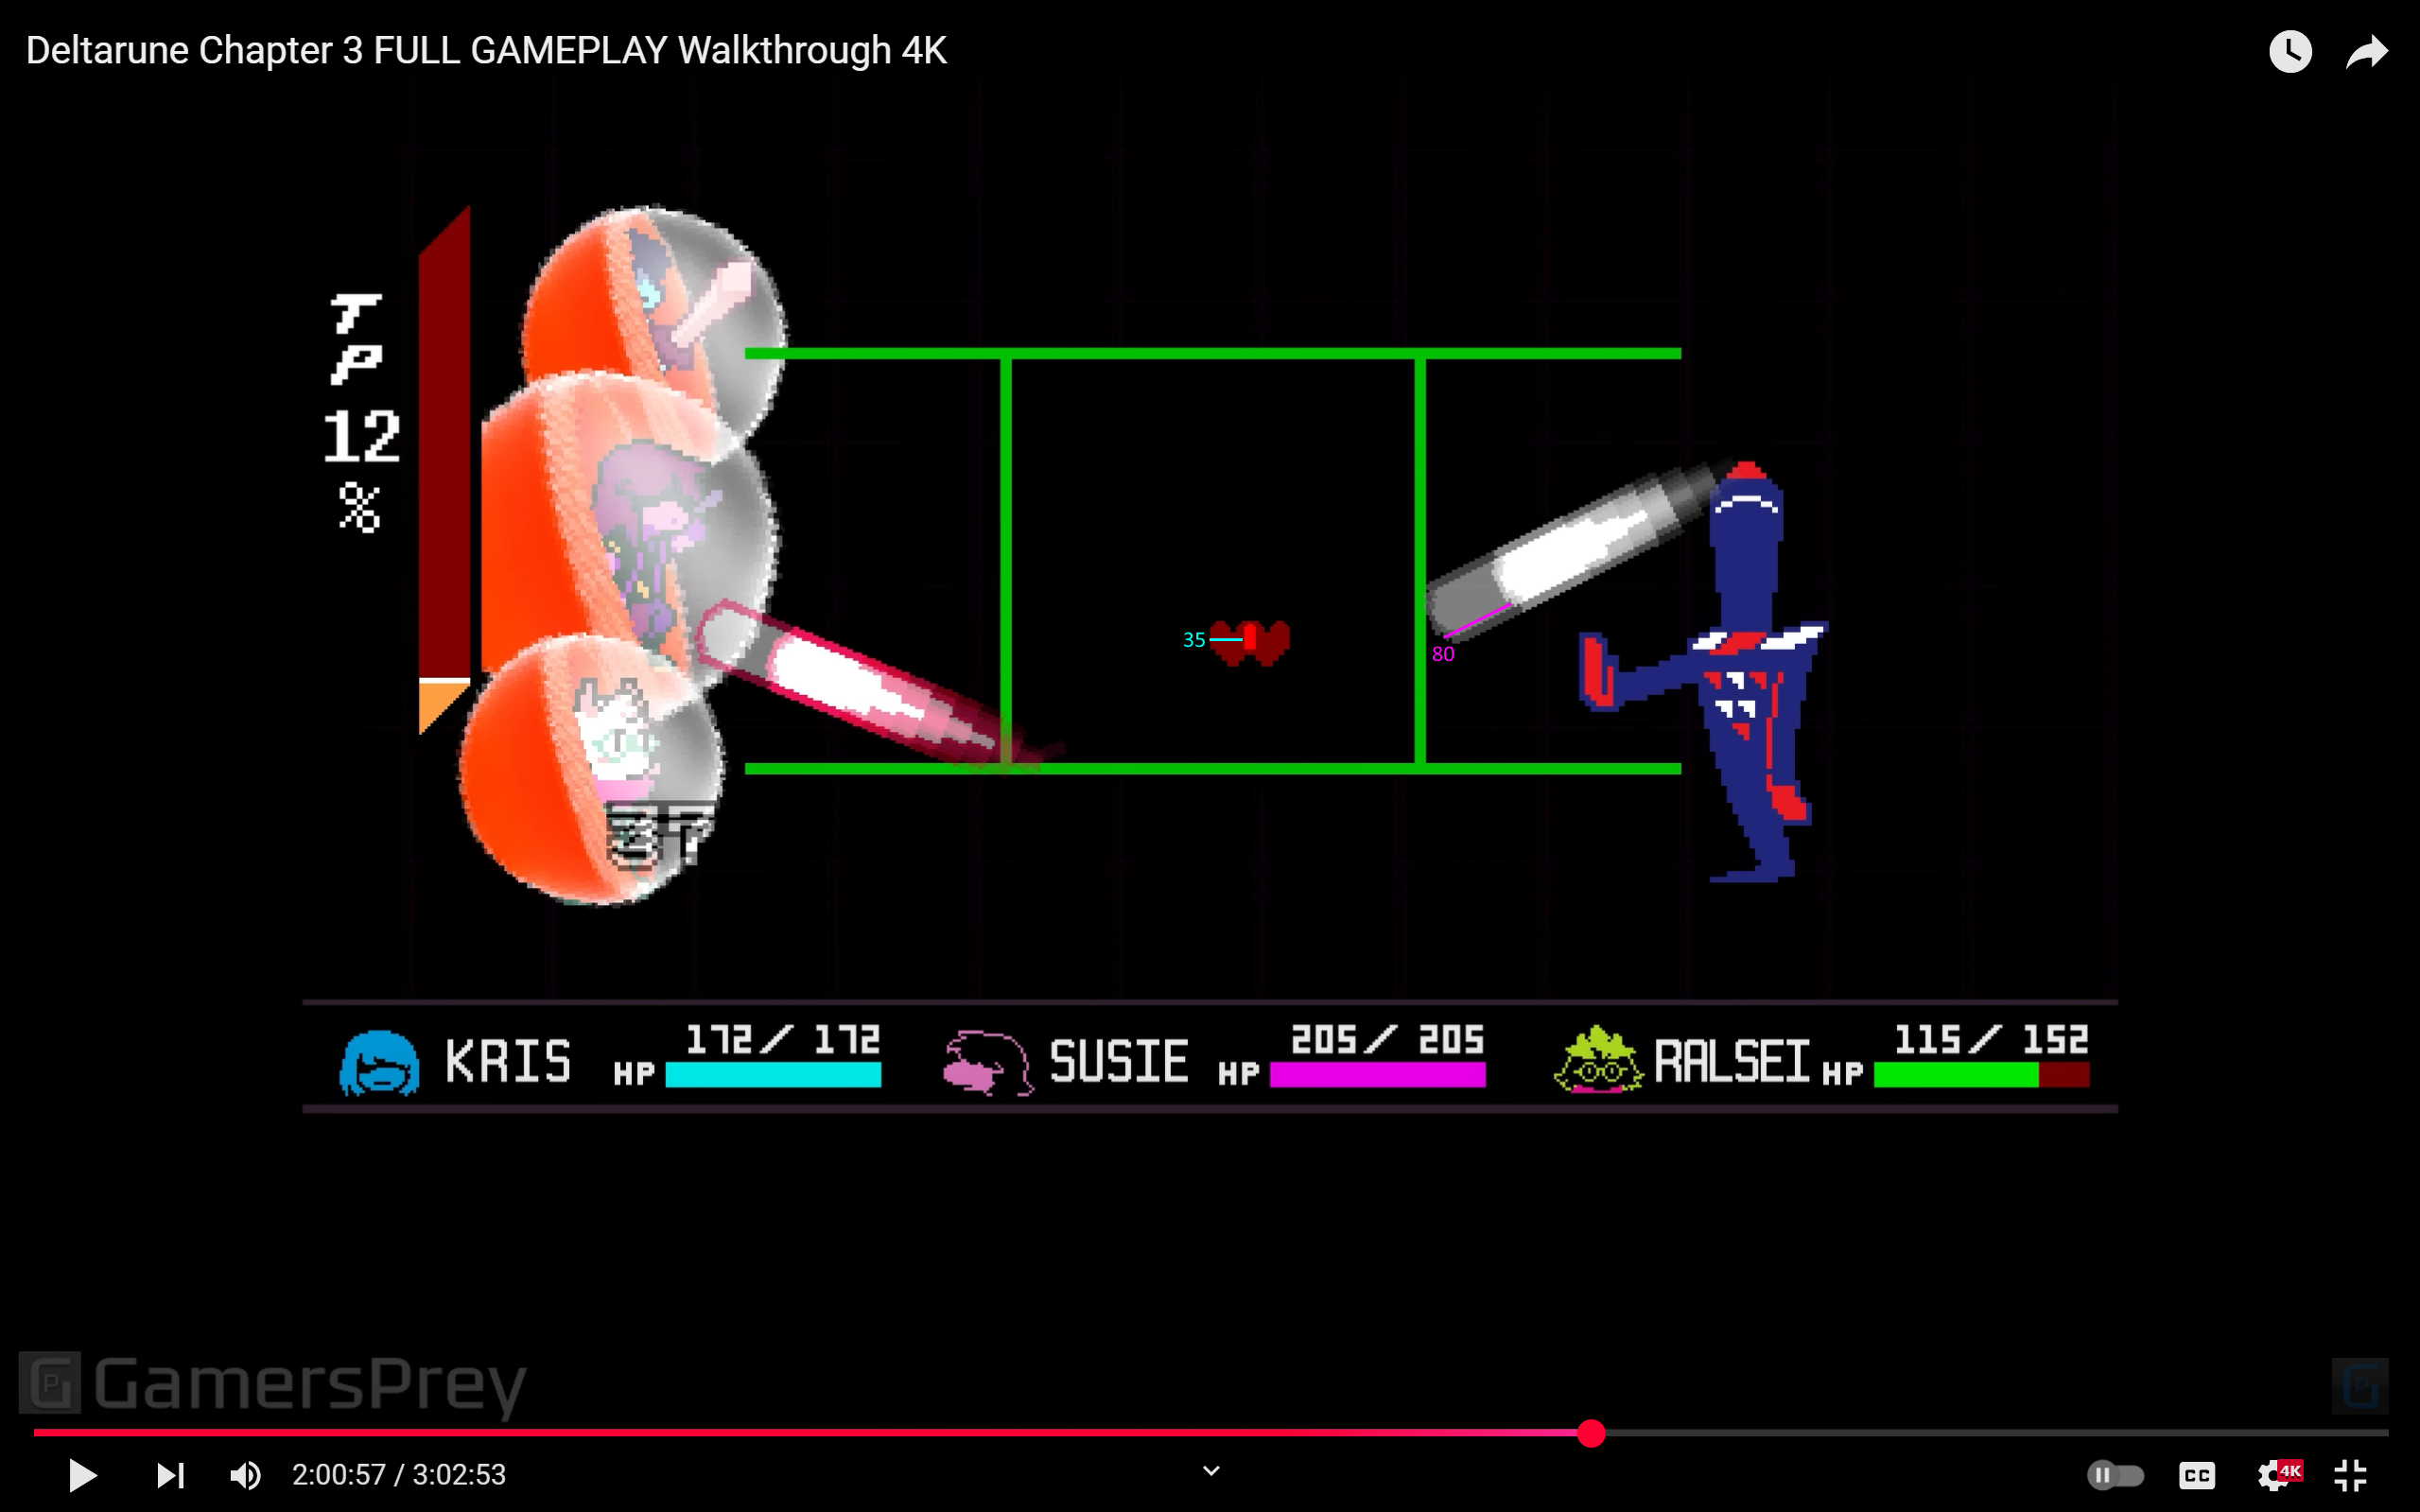
Task: Click Kris's blue portrait icon
Action: [x=379, y=1063]
